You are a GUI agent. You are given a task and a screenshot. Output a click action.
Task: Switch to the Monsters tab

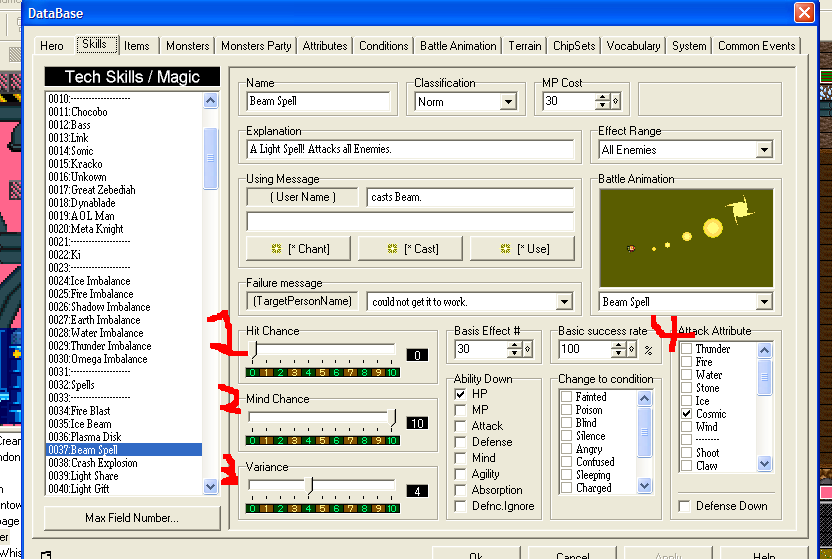click(x=187, y=46)
